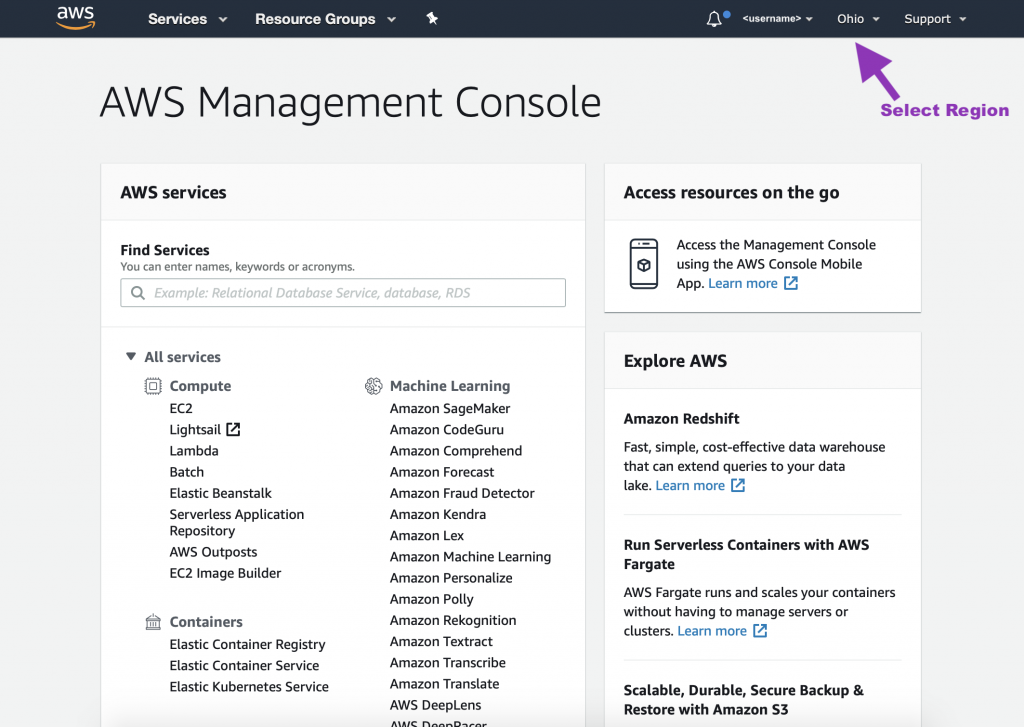This screenshot has width=1024, height=727.
Task: Click the pin shortcut icon in navbar
Action: point(432,19)
